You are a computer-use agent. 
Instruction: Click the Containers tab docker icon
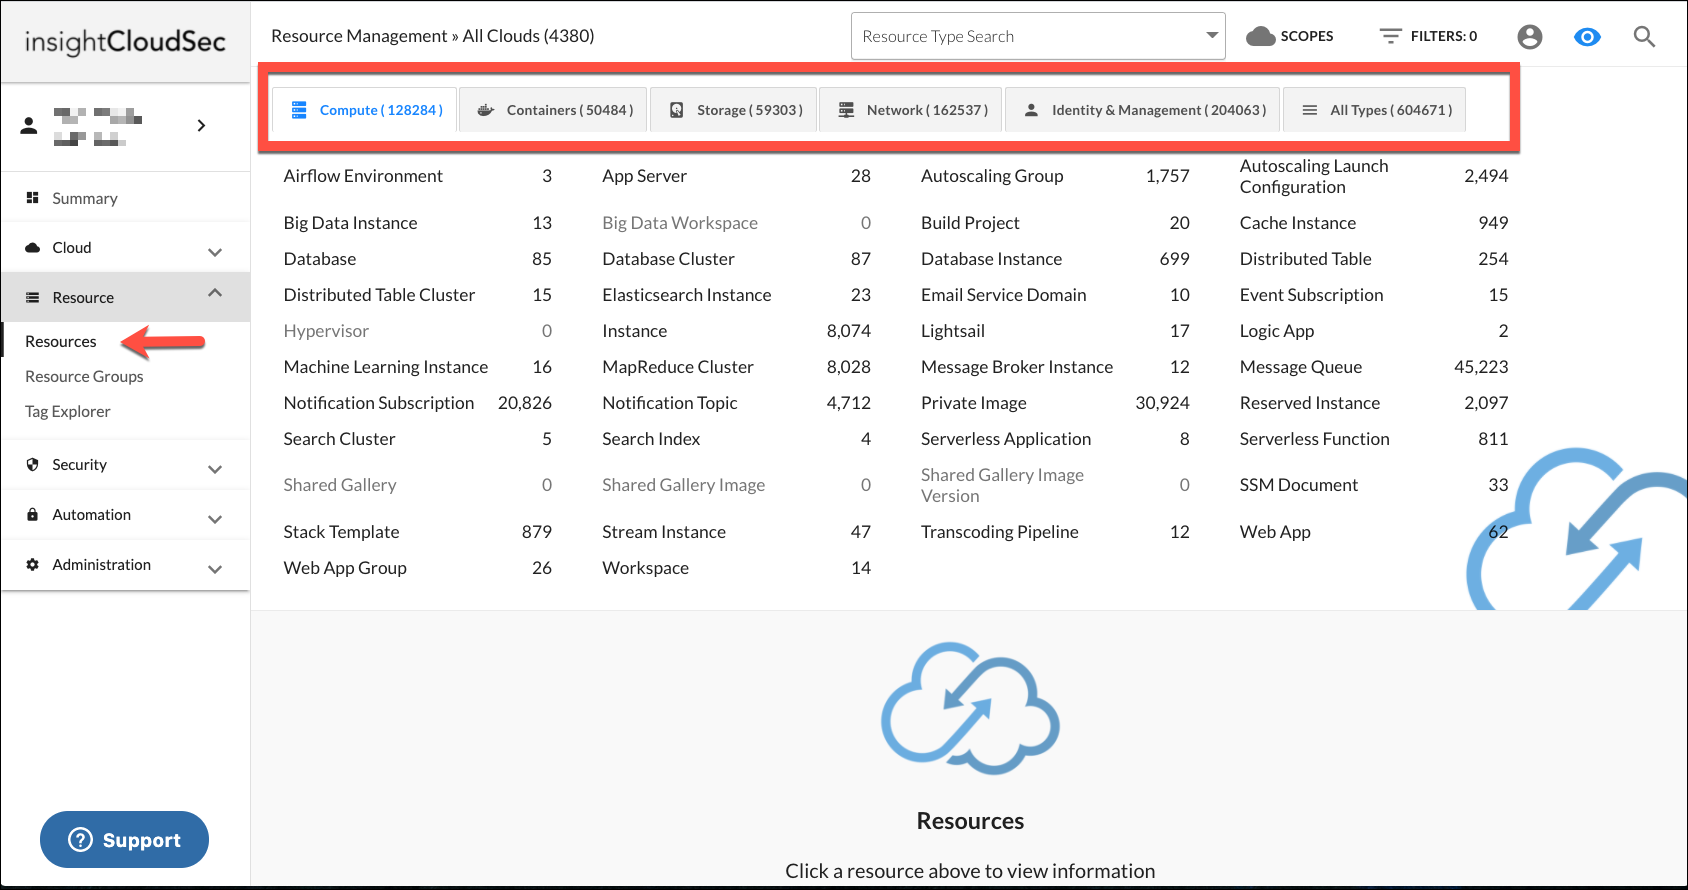(486, 110)
